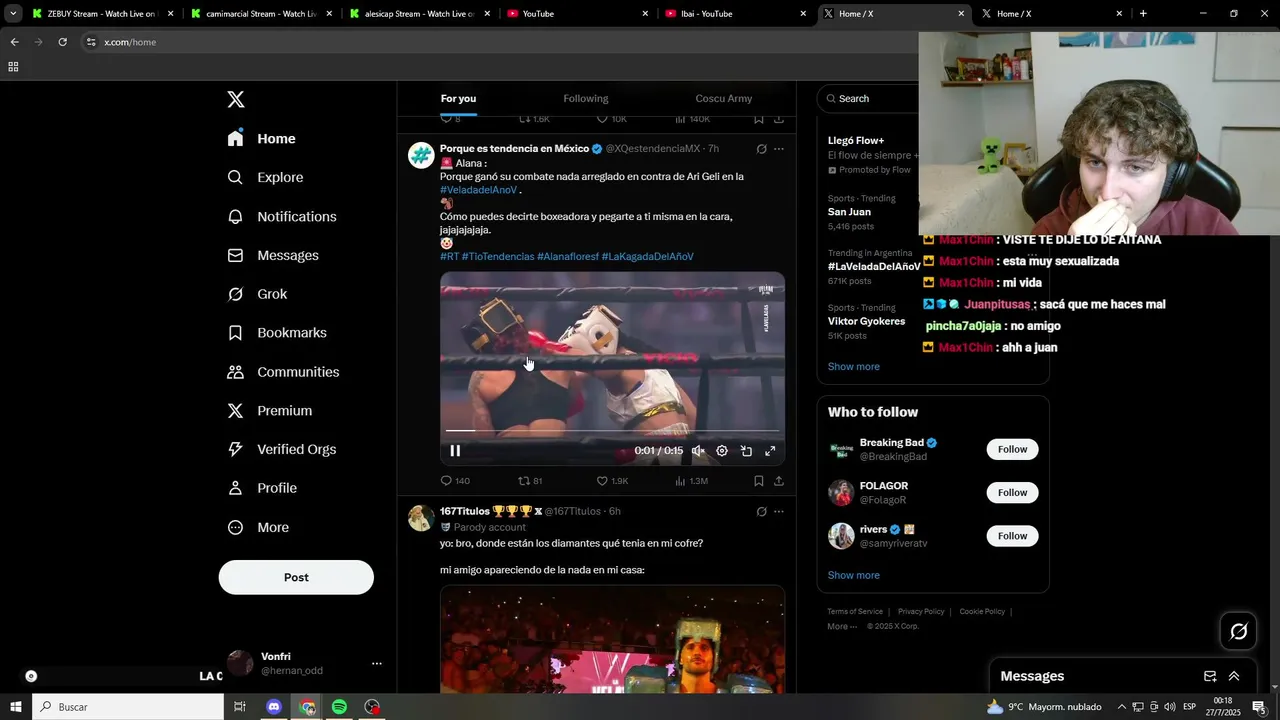Click the #VeladadelAñoV hashtag link
1280x720 pixels.
click(479, 190)
